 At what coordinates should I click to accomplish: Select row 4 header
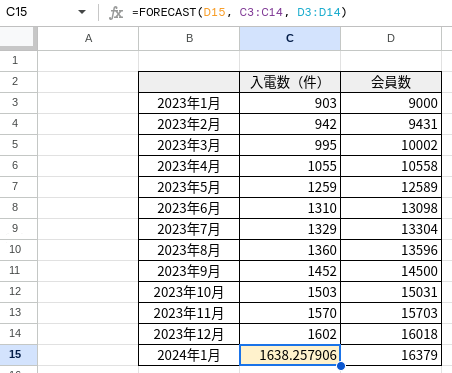tap(18, 124)
